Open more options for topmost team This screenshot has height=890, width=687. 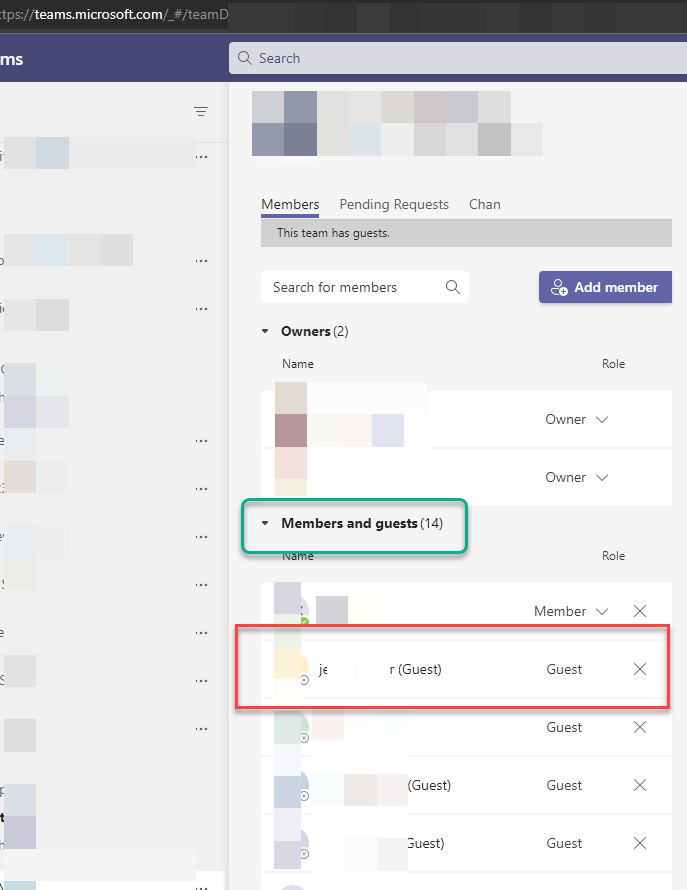(x=202, y=157)
